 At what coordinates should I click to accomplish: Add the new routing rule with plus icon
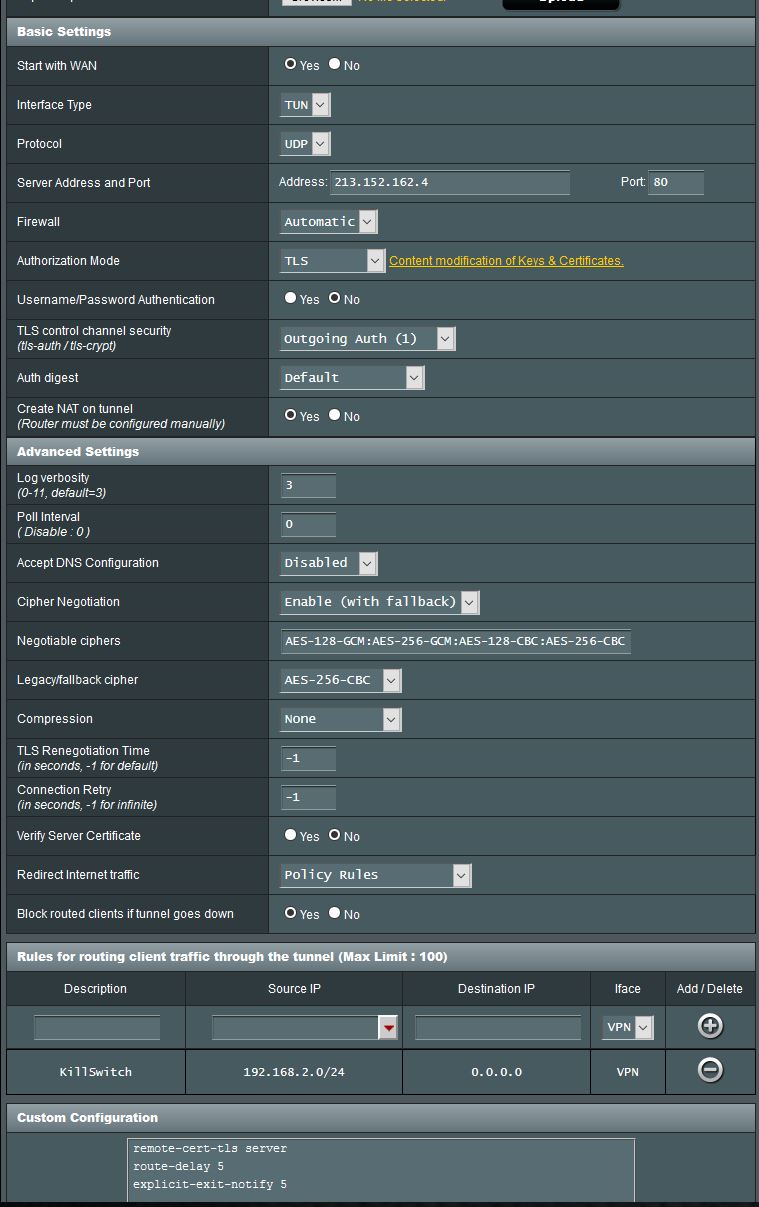[710, 1026]
